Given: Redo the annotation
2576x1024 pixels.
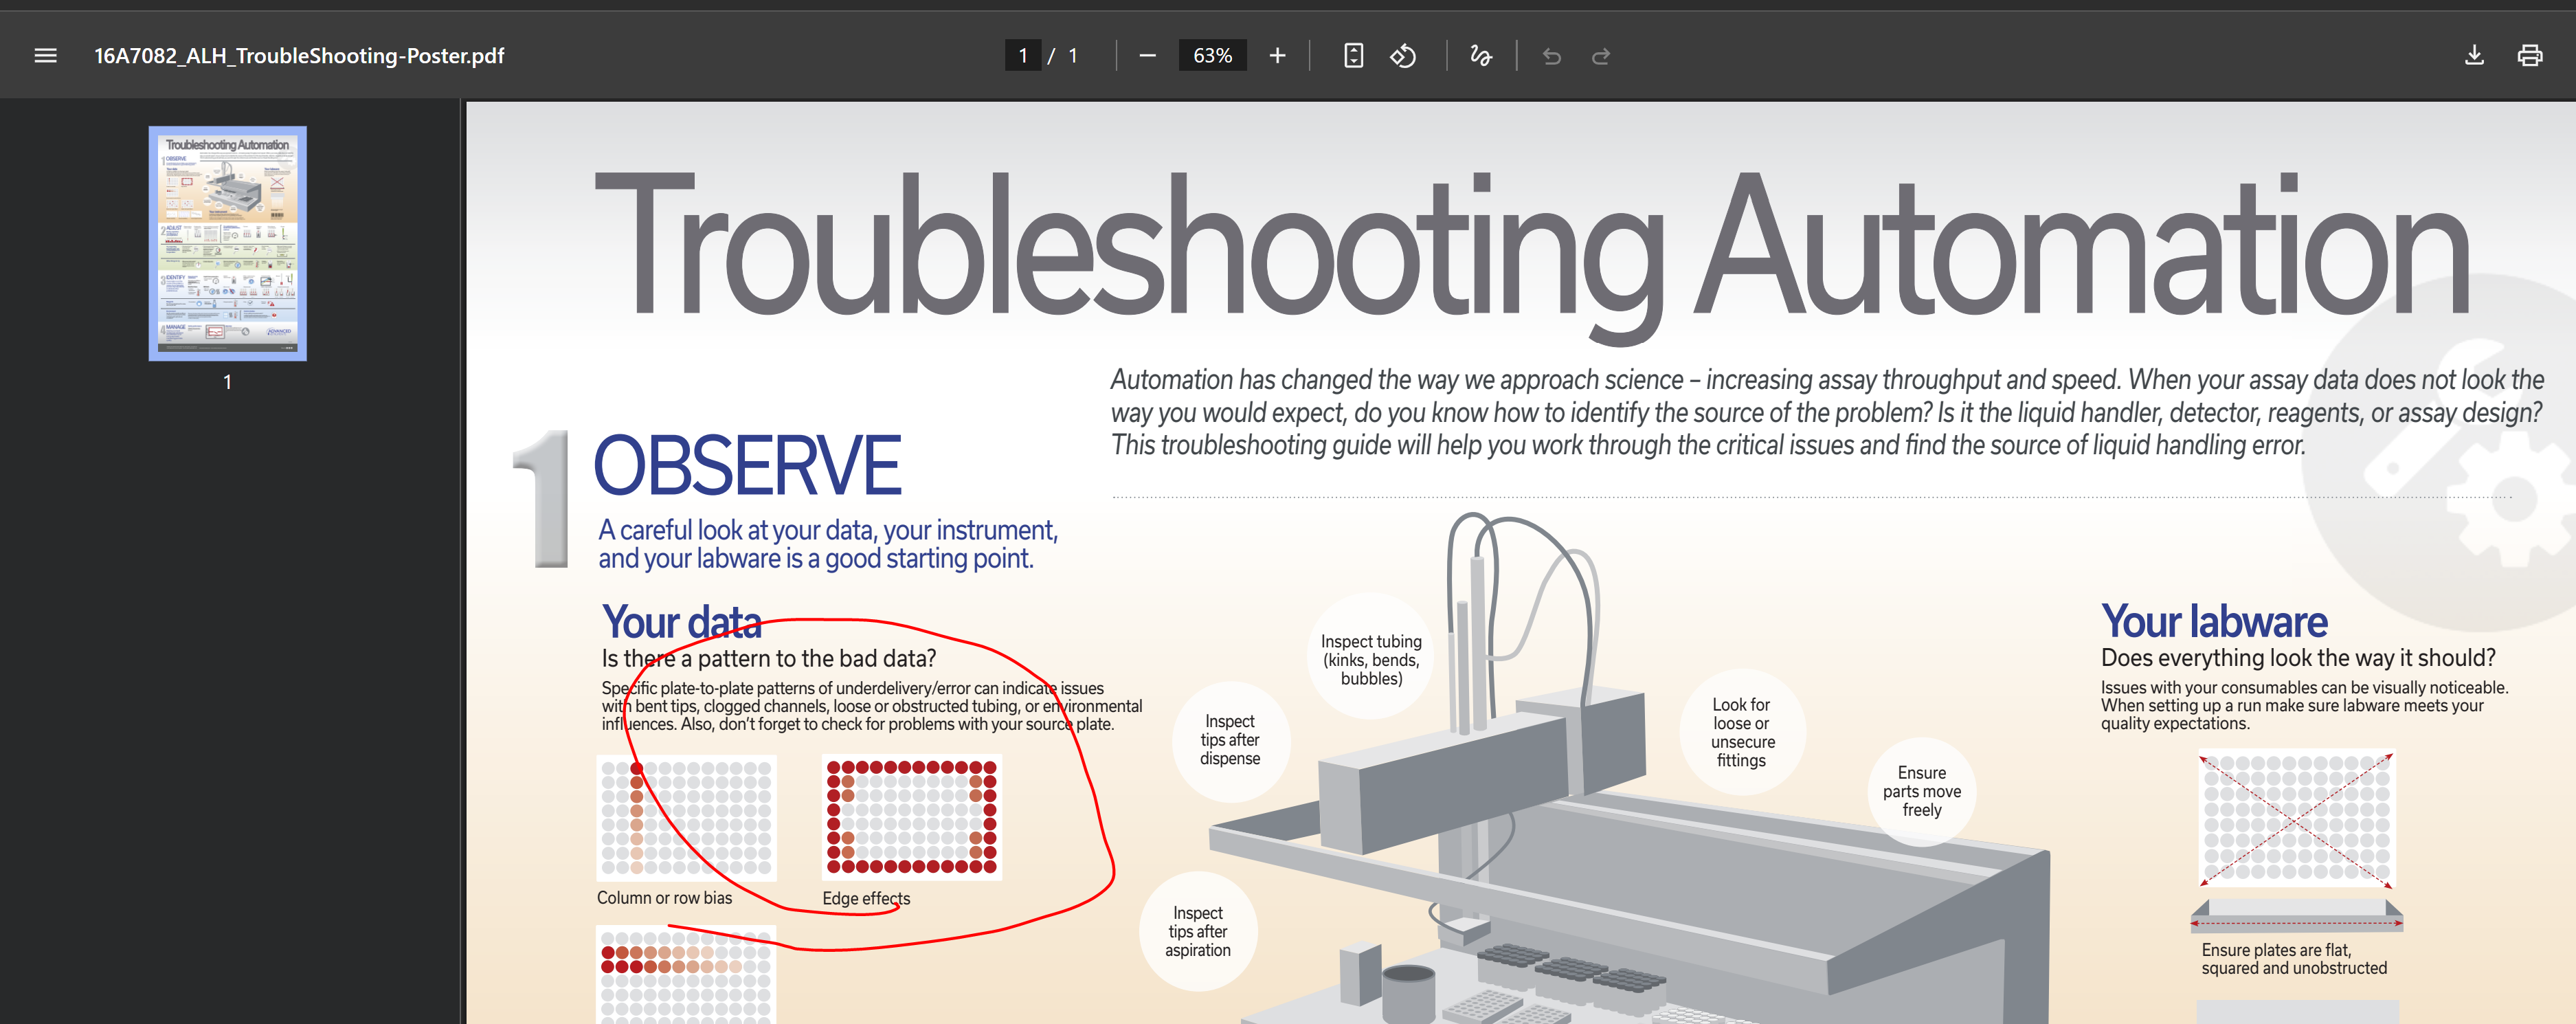Looking at the screenshot, I should coord(1600,56).
